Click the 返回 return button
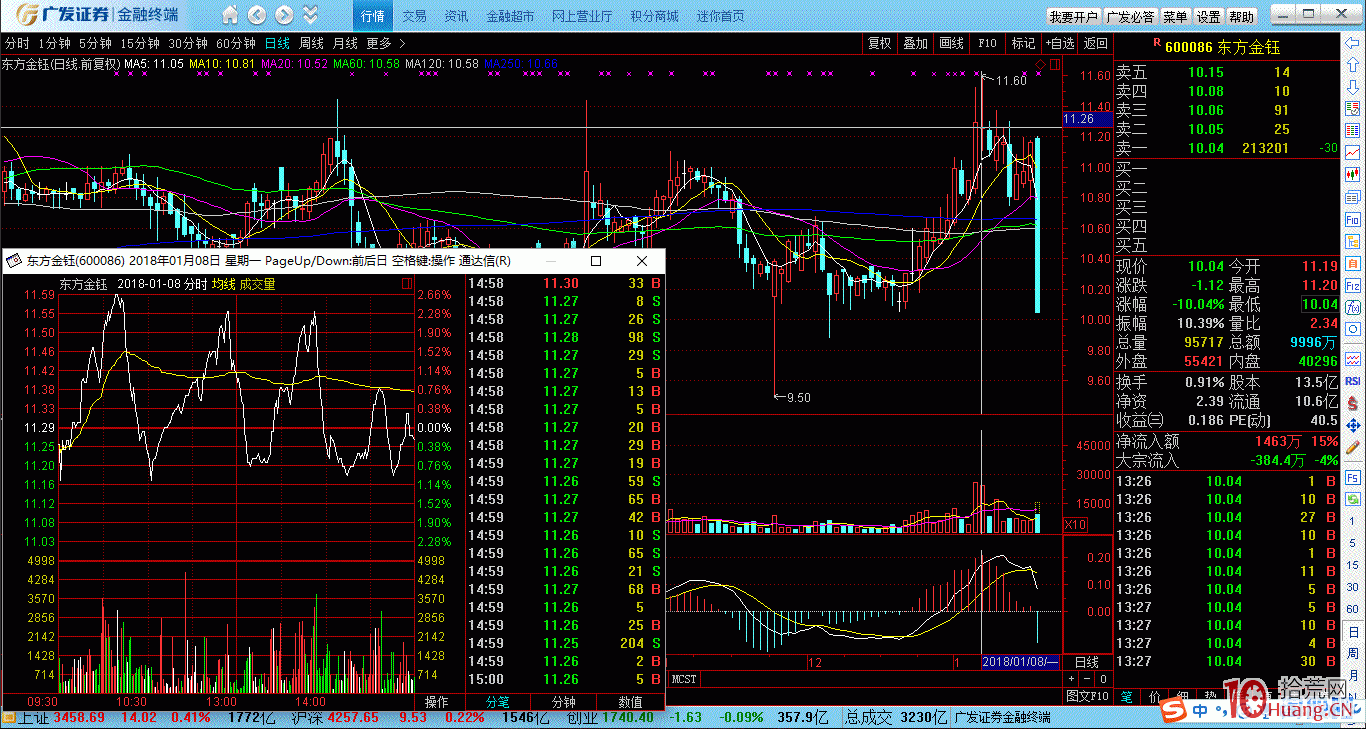Image resolution: width=1366 pixels, height=729 pixels. (x=1096, y=43)
